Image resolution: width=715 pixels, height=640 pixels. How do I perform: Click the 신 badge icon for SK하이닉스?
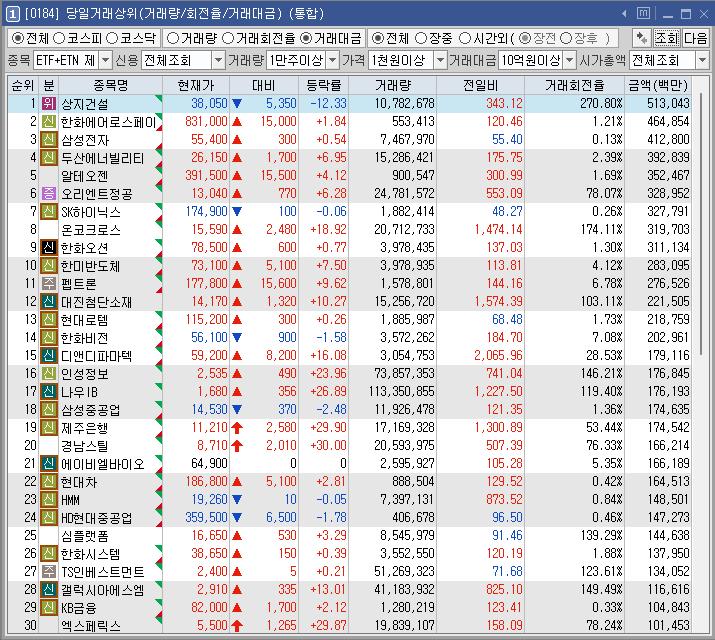pos(49,212)
